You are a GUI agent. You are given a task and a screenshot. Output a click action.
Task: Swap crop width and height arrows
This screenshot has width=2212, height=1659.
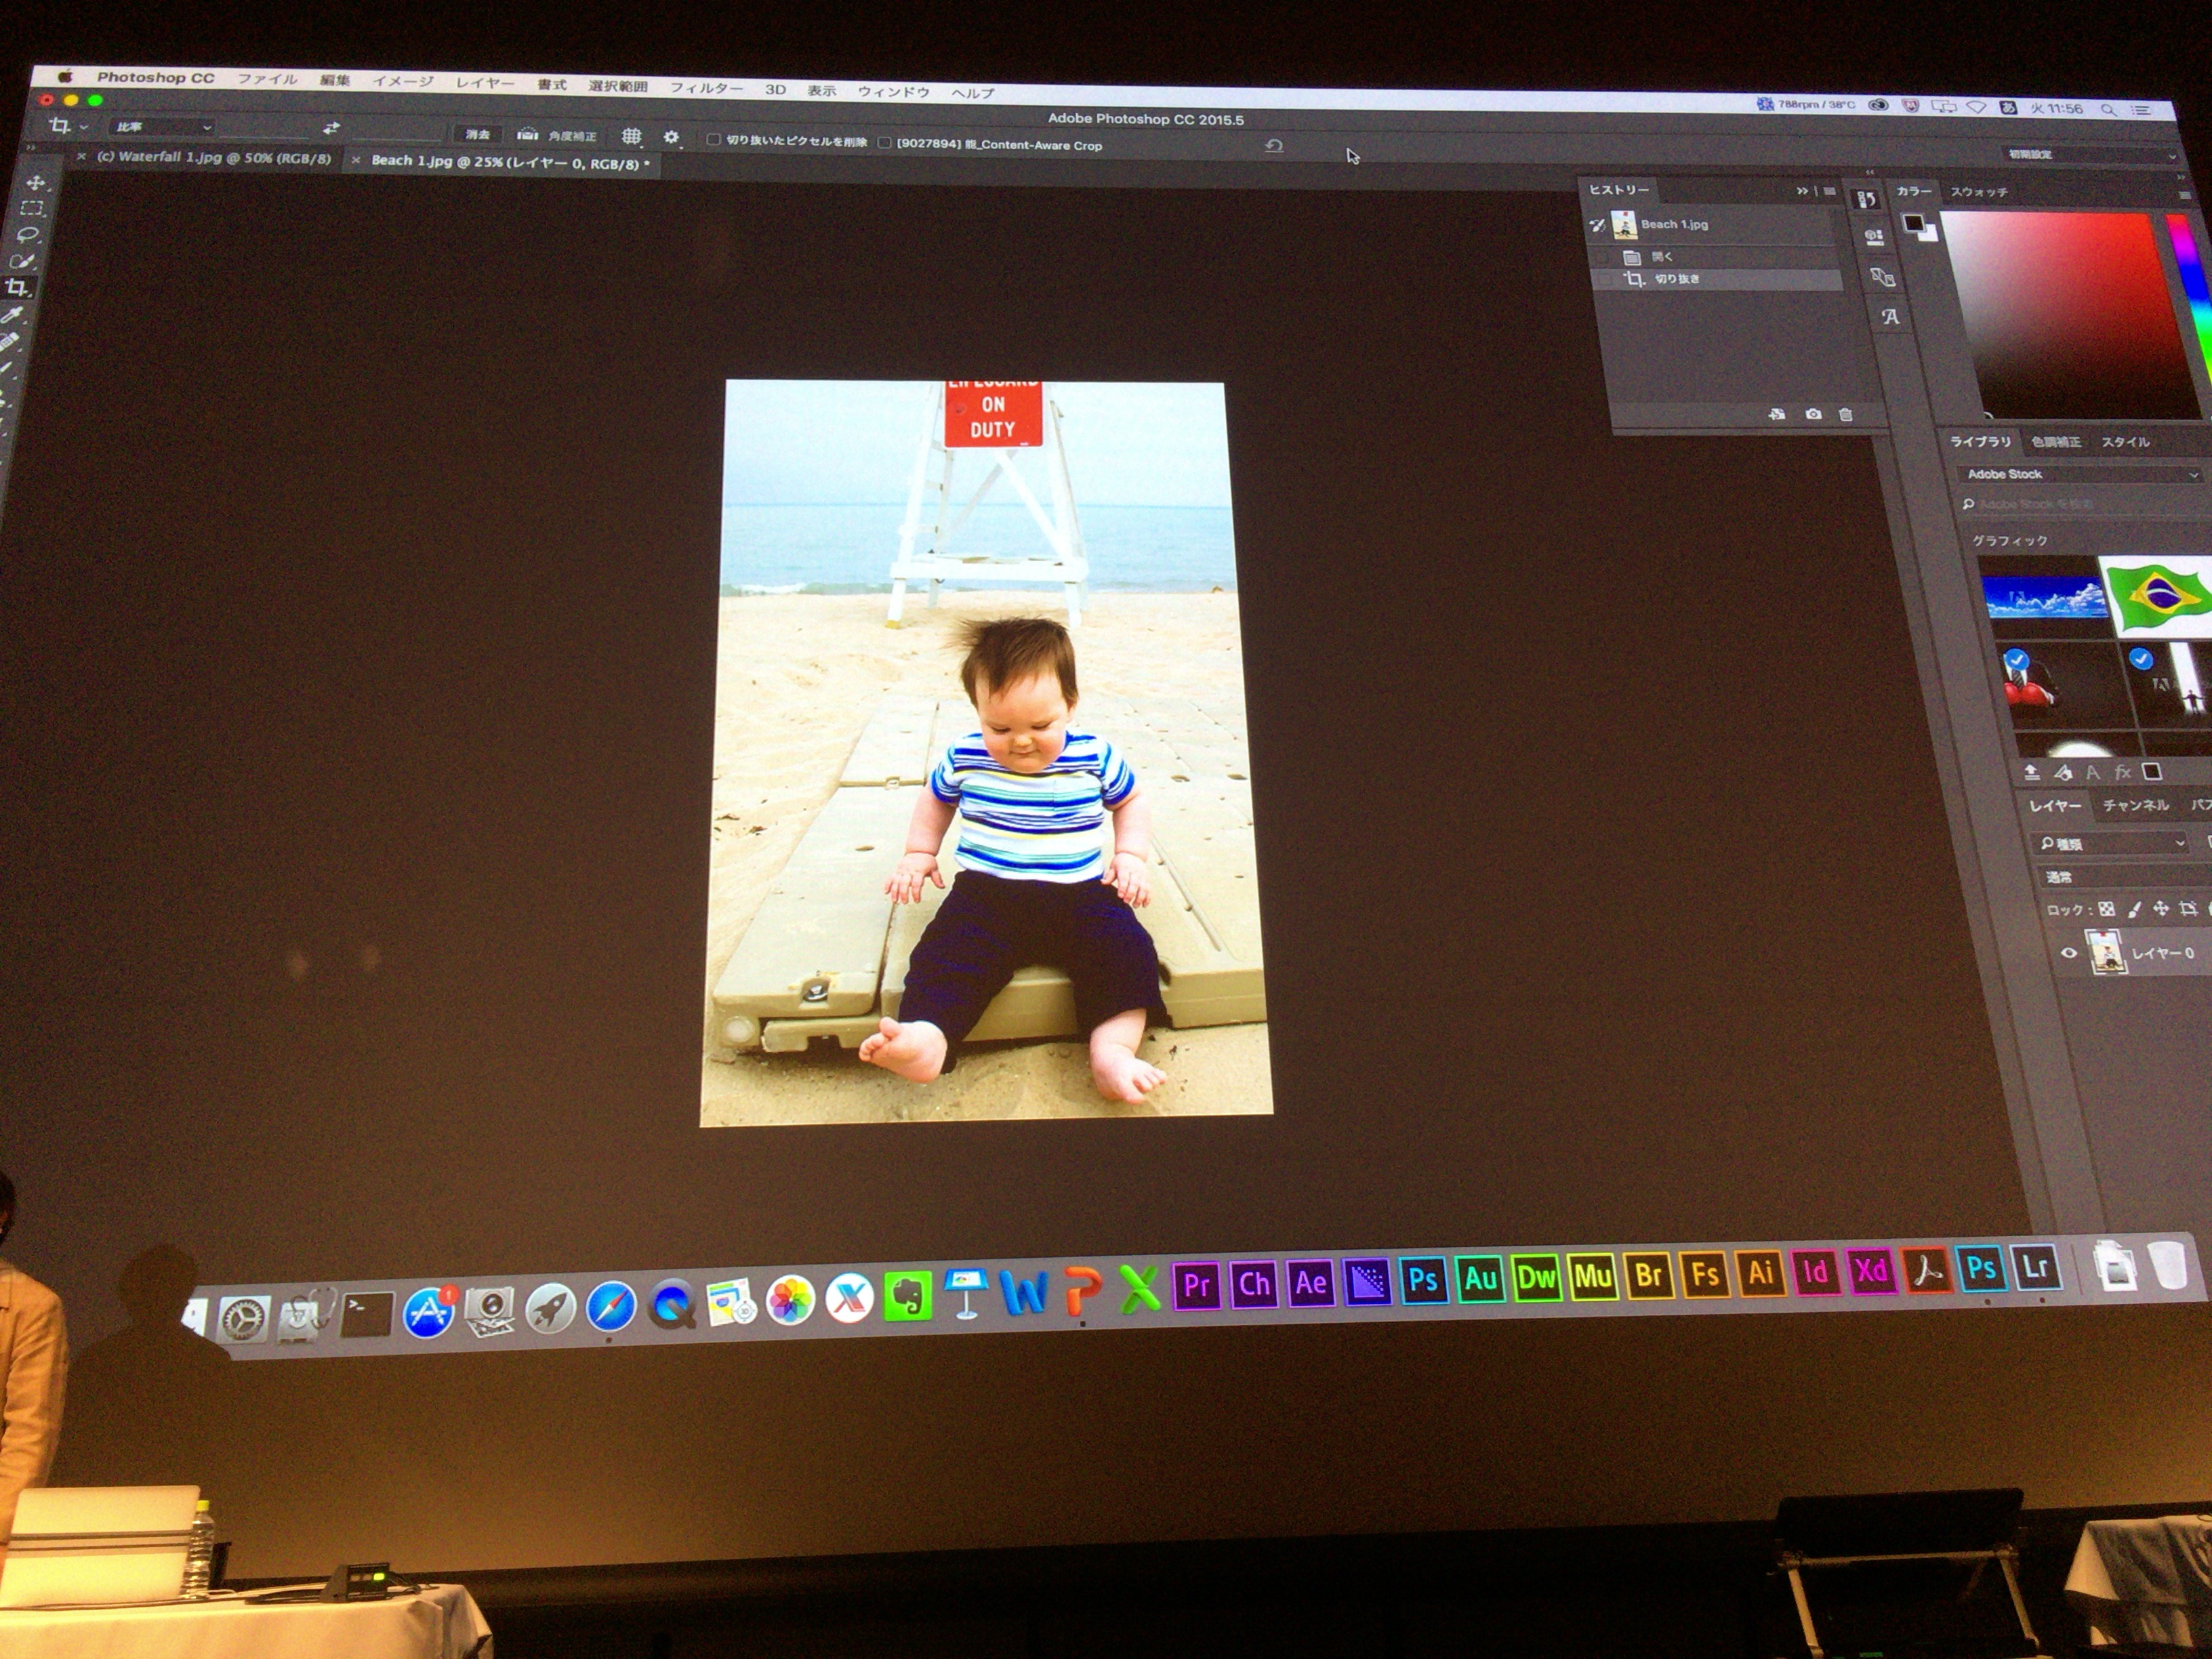[x=331, y=129]
